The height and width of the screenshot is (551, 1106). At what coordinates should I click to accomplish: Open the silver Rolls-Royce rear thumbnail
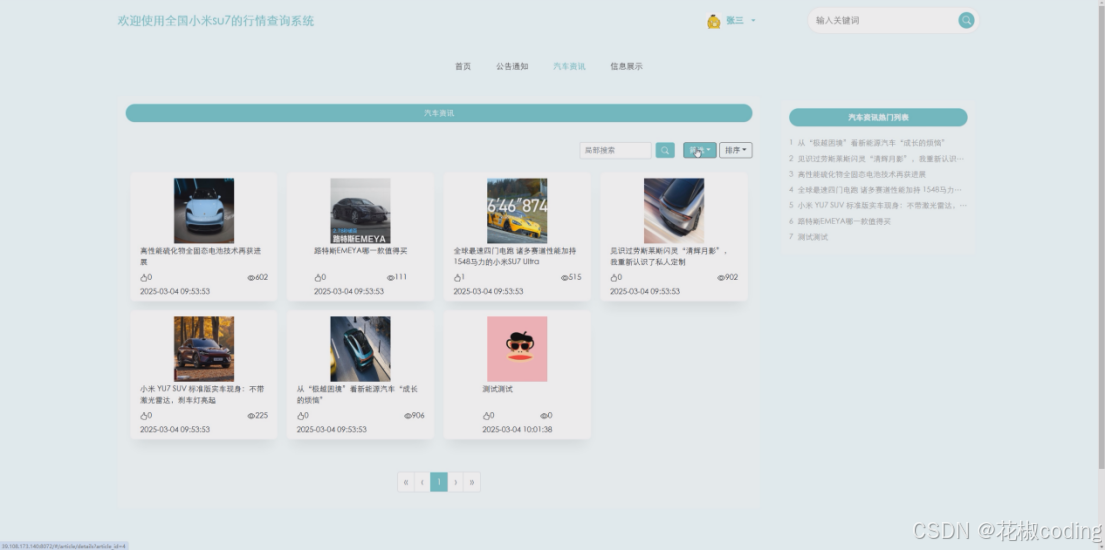tap(674, 211)
